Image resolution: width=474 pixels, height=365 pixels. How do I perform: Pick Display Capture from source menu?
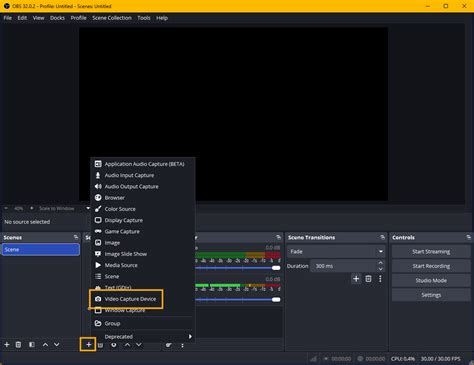tap(143, 220)
